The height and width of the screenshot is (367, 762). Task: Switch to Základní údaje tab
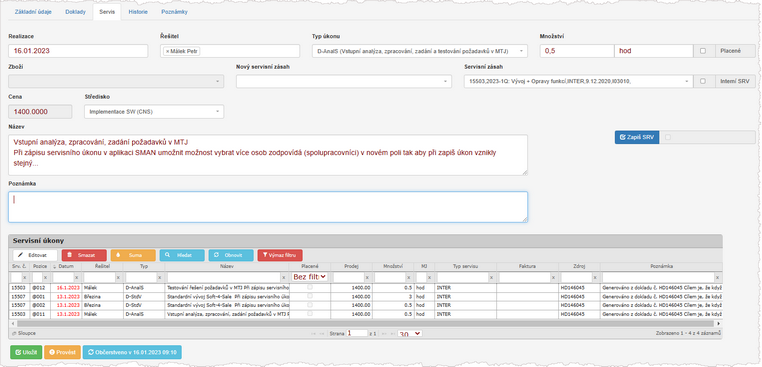[x=34, y=12]
